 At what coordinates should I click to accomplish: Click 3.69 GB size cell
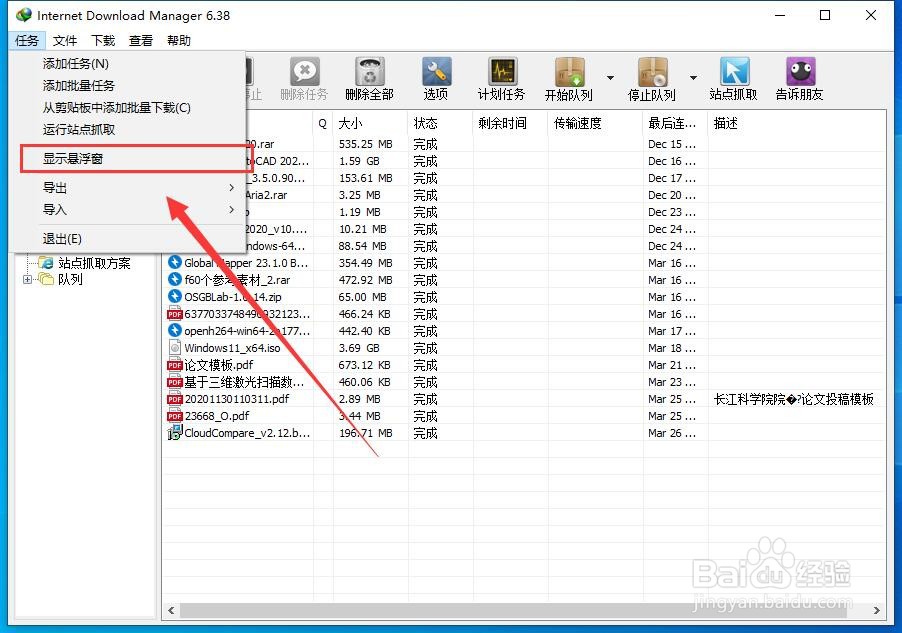click(x=360, y=348)
